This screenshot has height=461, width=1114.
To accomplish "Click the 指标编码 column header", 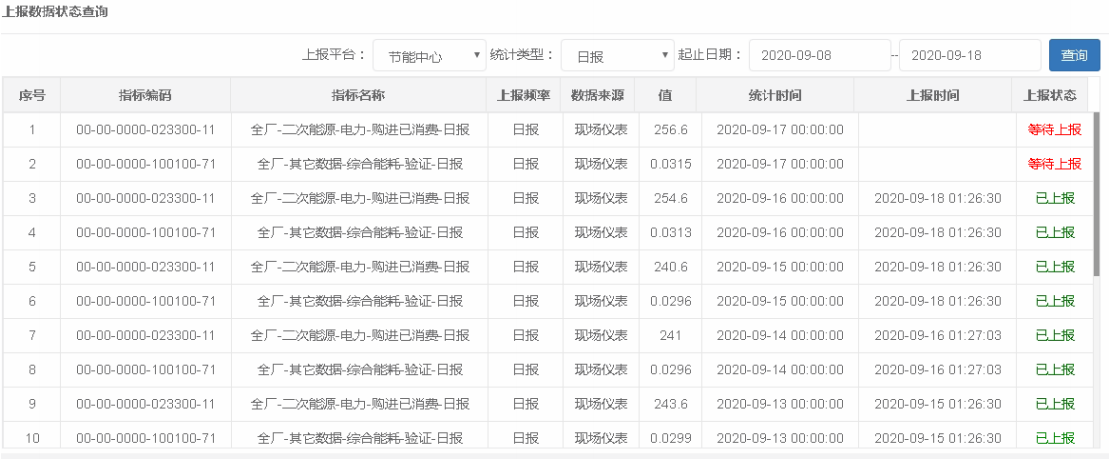I will (145, 95).
